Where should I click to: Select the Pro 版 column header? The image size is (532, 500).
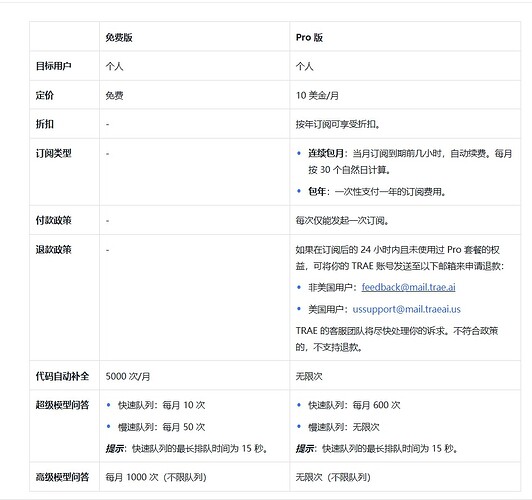click(309, 37)
